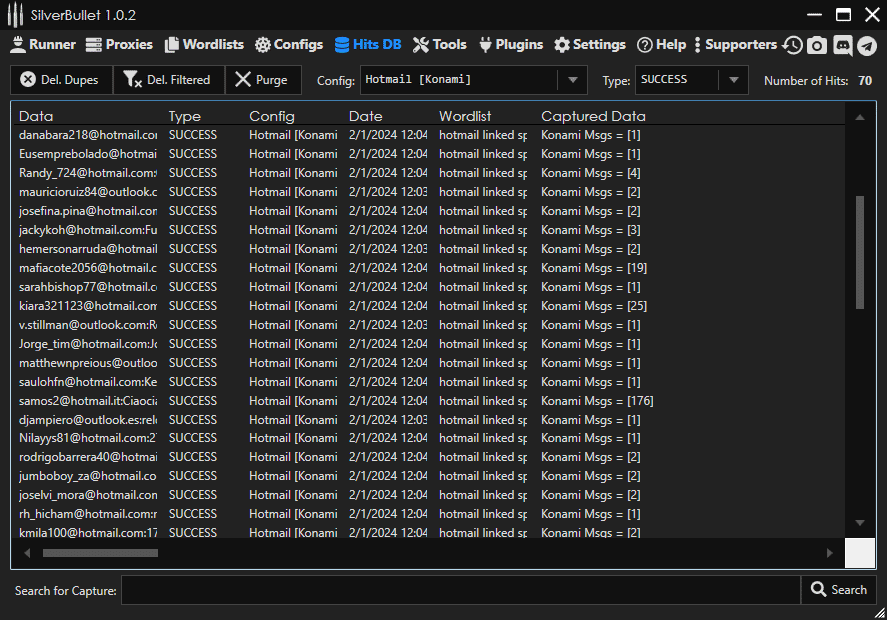Click the Search for Capture input field
The height and width of the screenshot is (620, 887).
pyautogui.click(x=460, y=590)
